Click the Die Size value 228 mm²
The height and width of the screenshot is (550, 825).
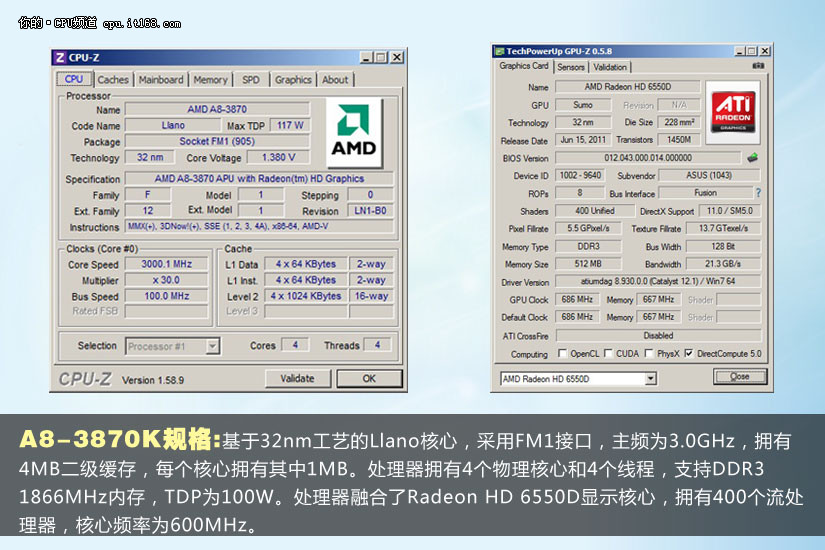(x=679, y=122)
